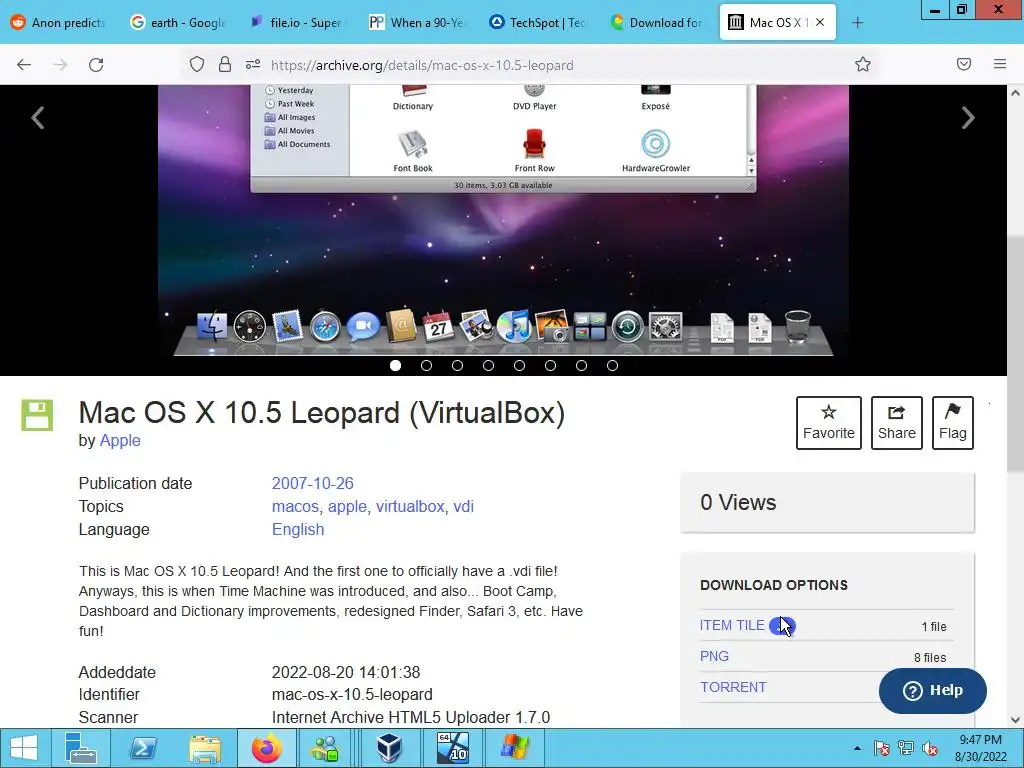This screenshot has width=1024, height=768.
Task: Switch to the file.io tab
Action: (x=296, y=22)
